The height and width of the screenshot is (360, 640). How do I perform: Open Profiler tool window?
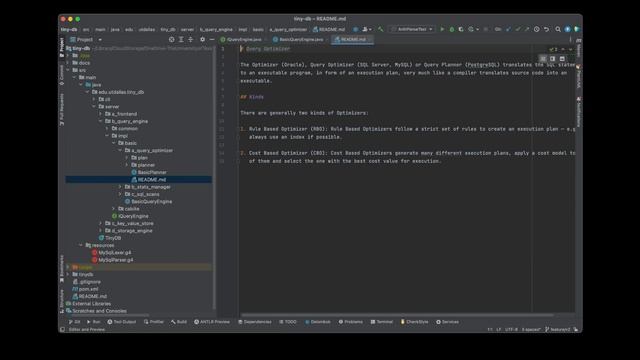pos(154,322)
